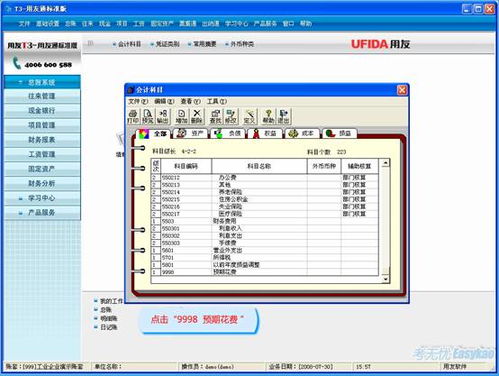
Task: Open 财务报表 in the sidebar
Action: point(42,140)
